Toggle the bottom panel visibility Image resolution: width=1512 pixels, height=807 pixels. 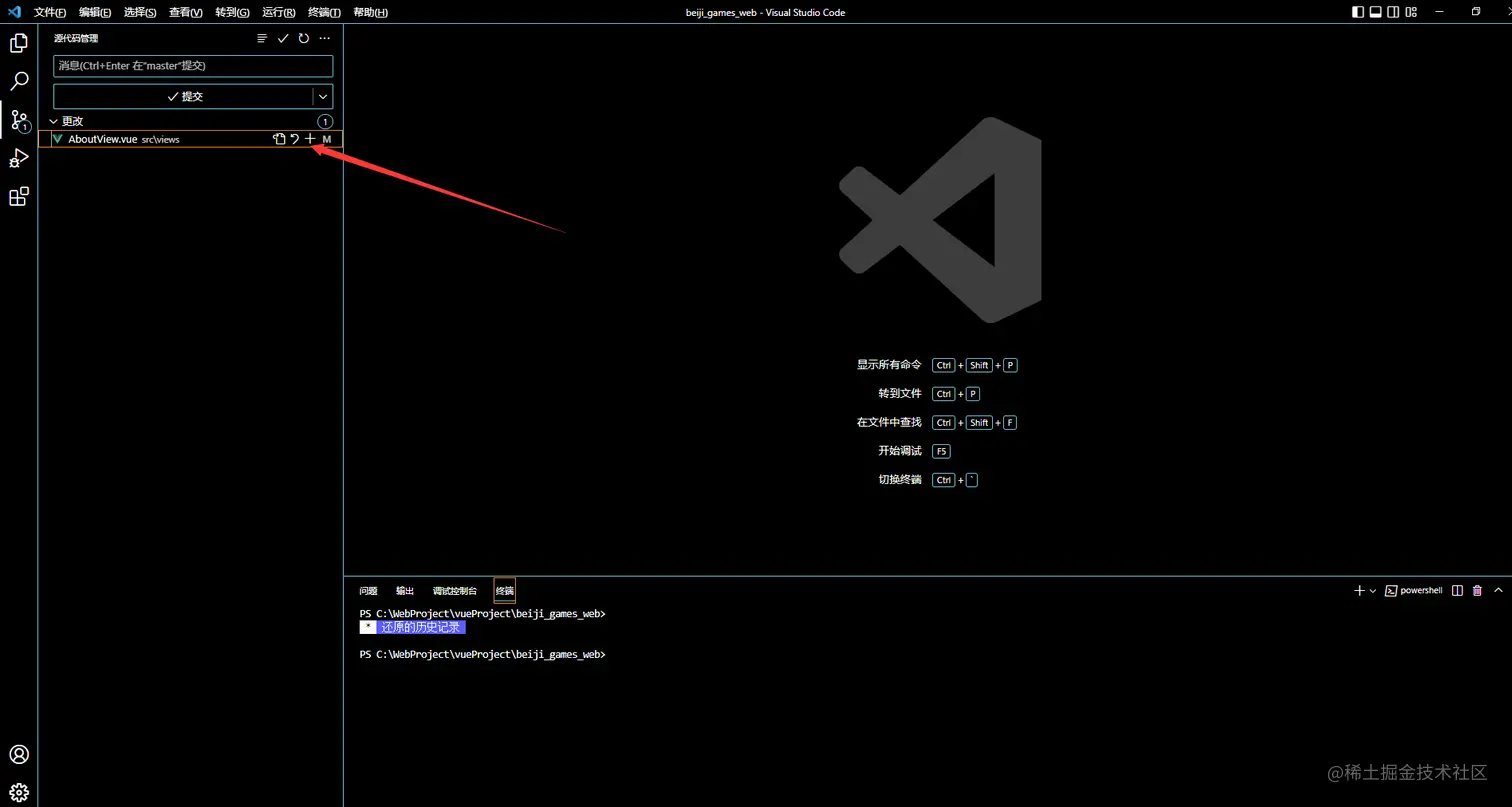pyautogui.click(x=1376, y=12)
